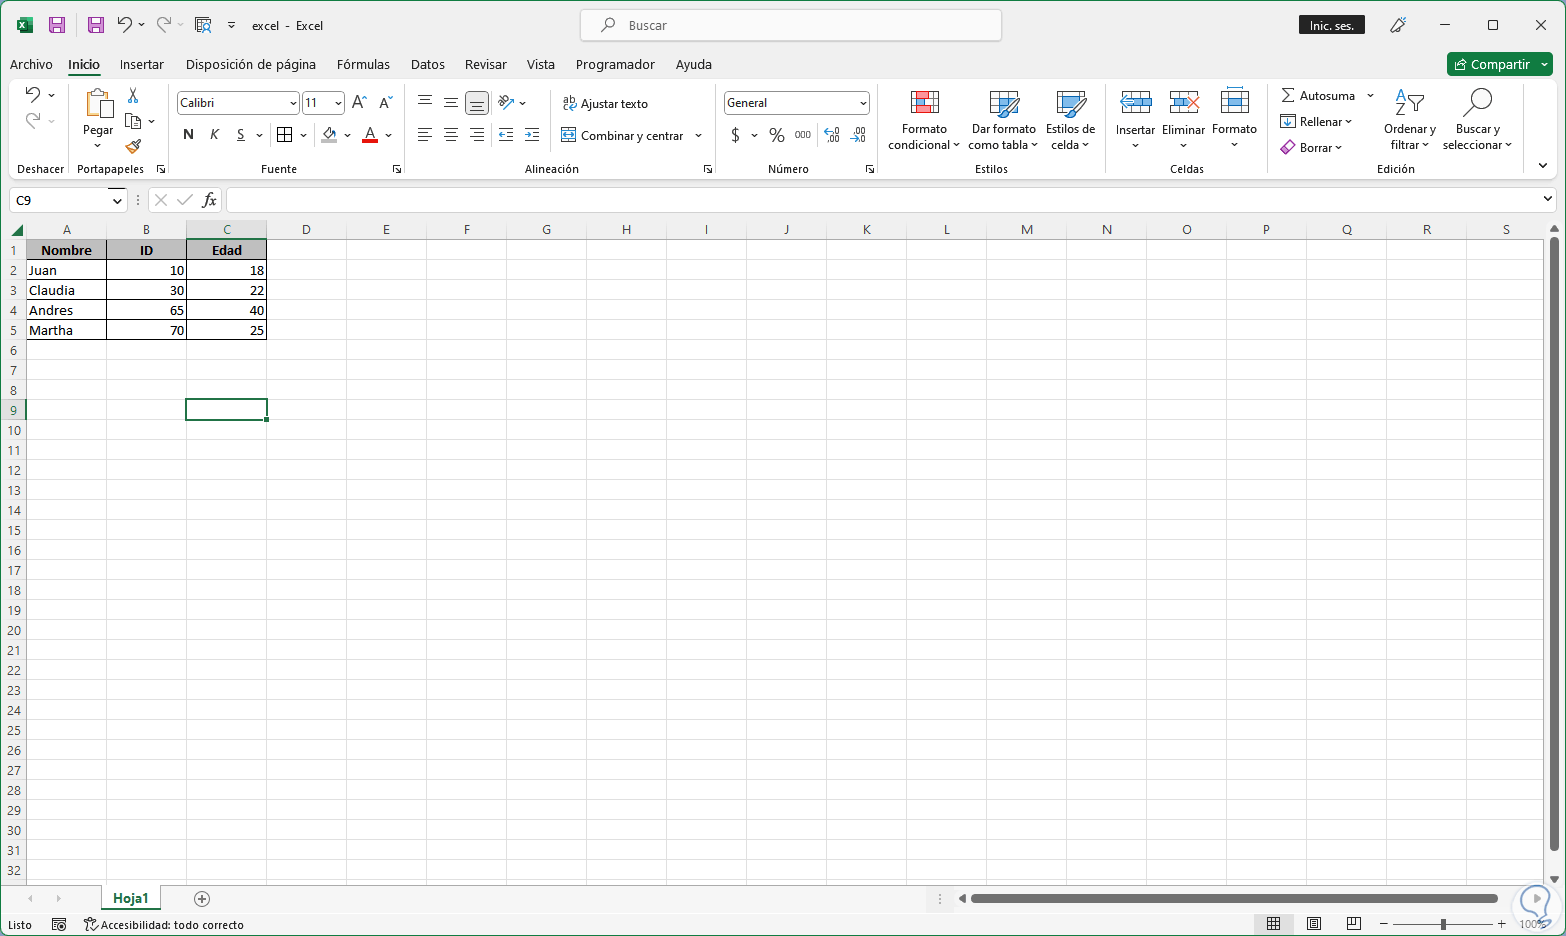This screenshot has height=936, width=1566.
Task: Click the Decrease decimals icon
Action: (858, 135)
